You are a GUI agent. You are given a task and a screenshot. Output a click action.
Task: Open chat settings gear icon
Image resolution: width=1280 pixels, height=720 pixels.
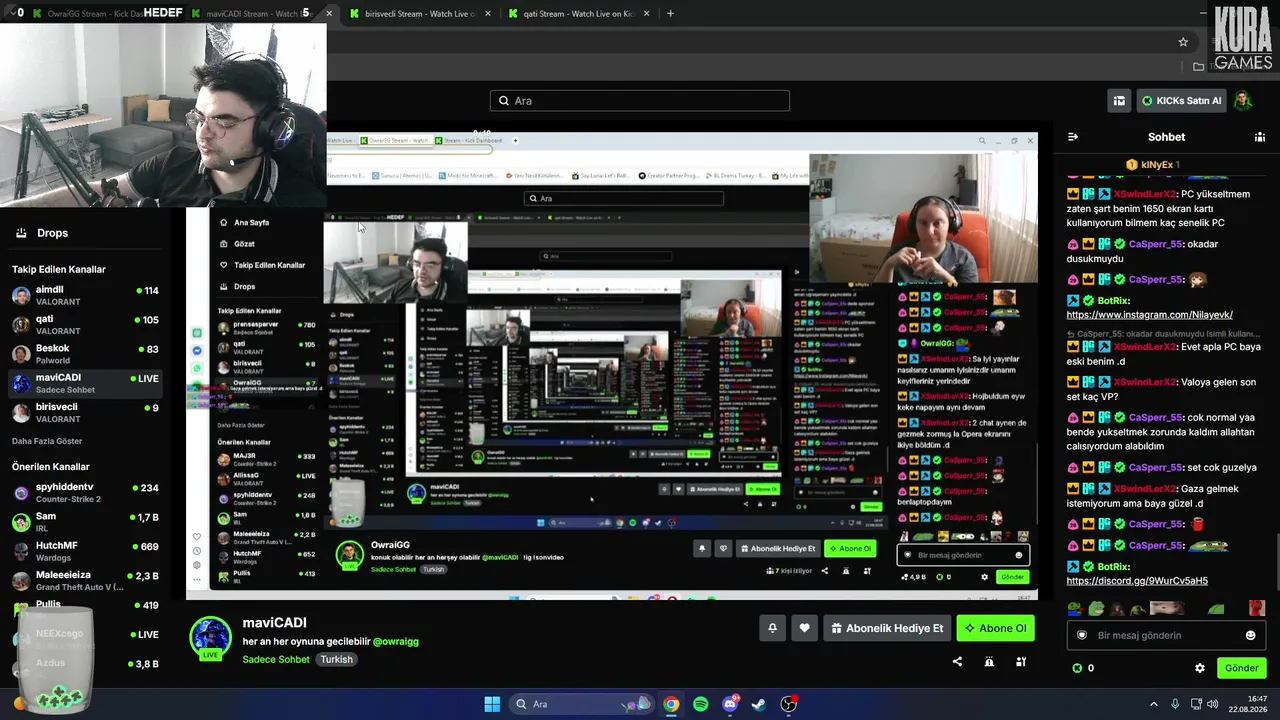click(1200, 668)
